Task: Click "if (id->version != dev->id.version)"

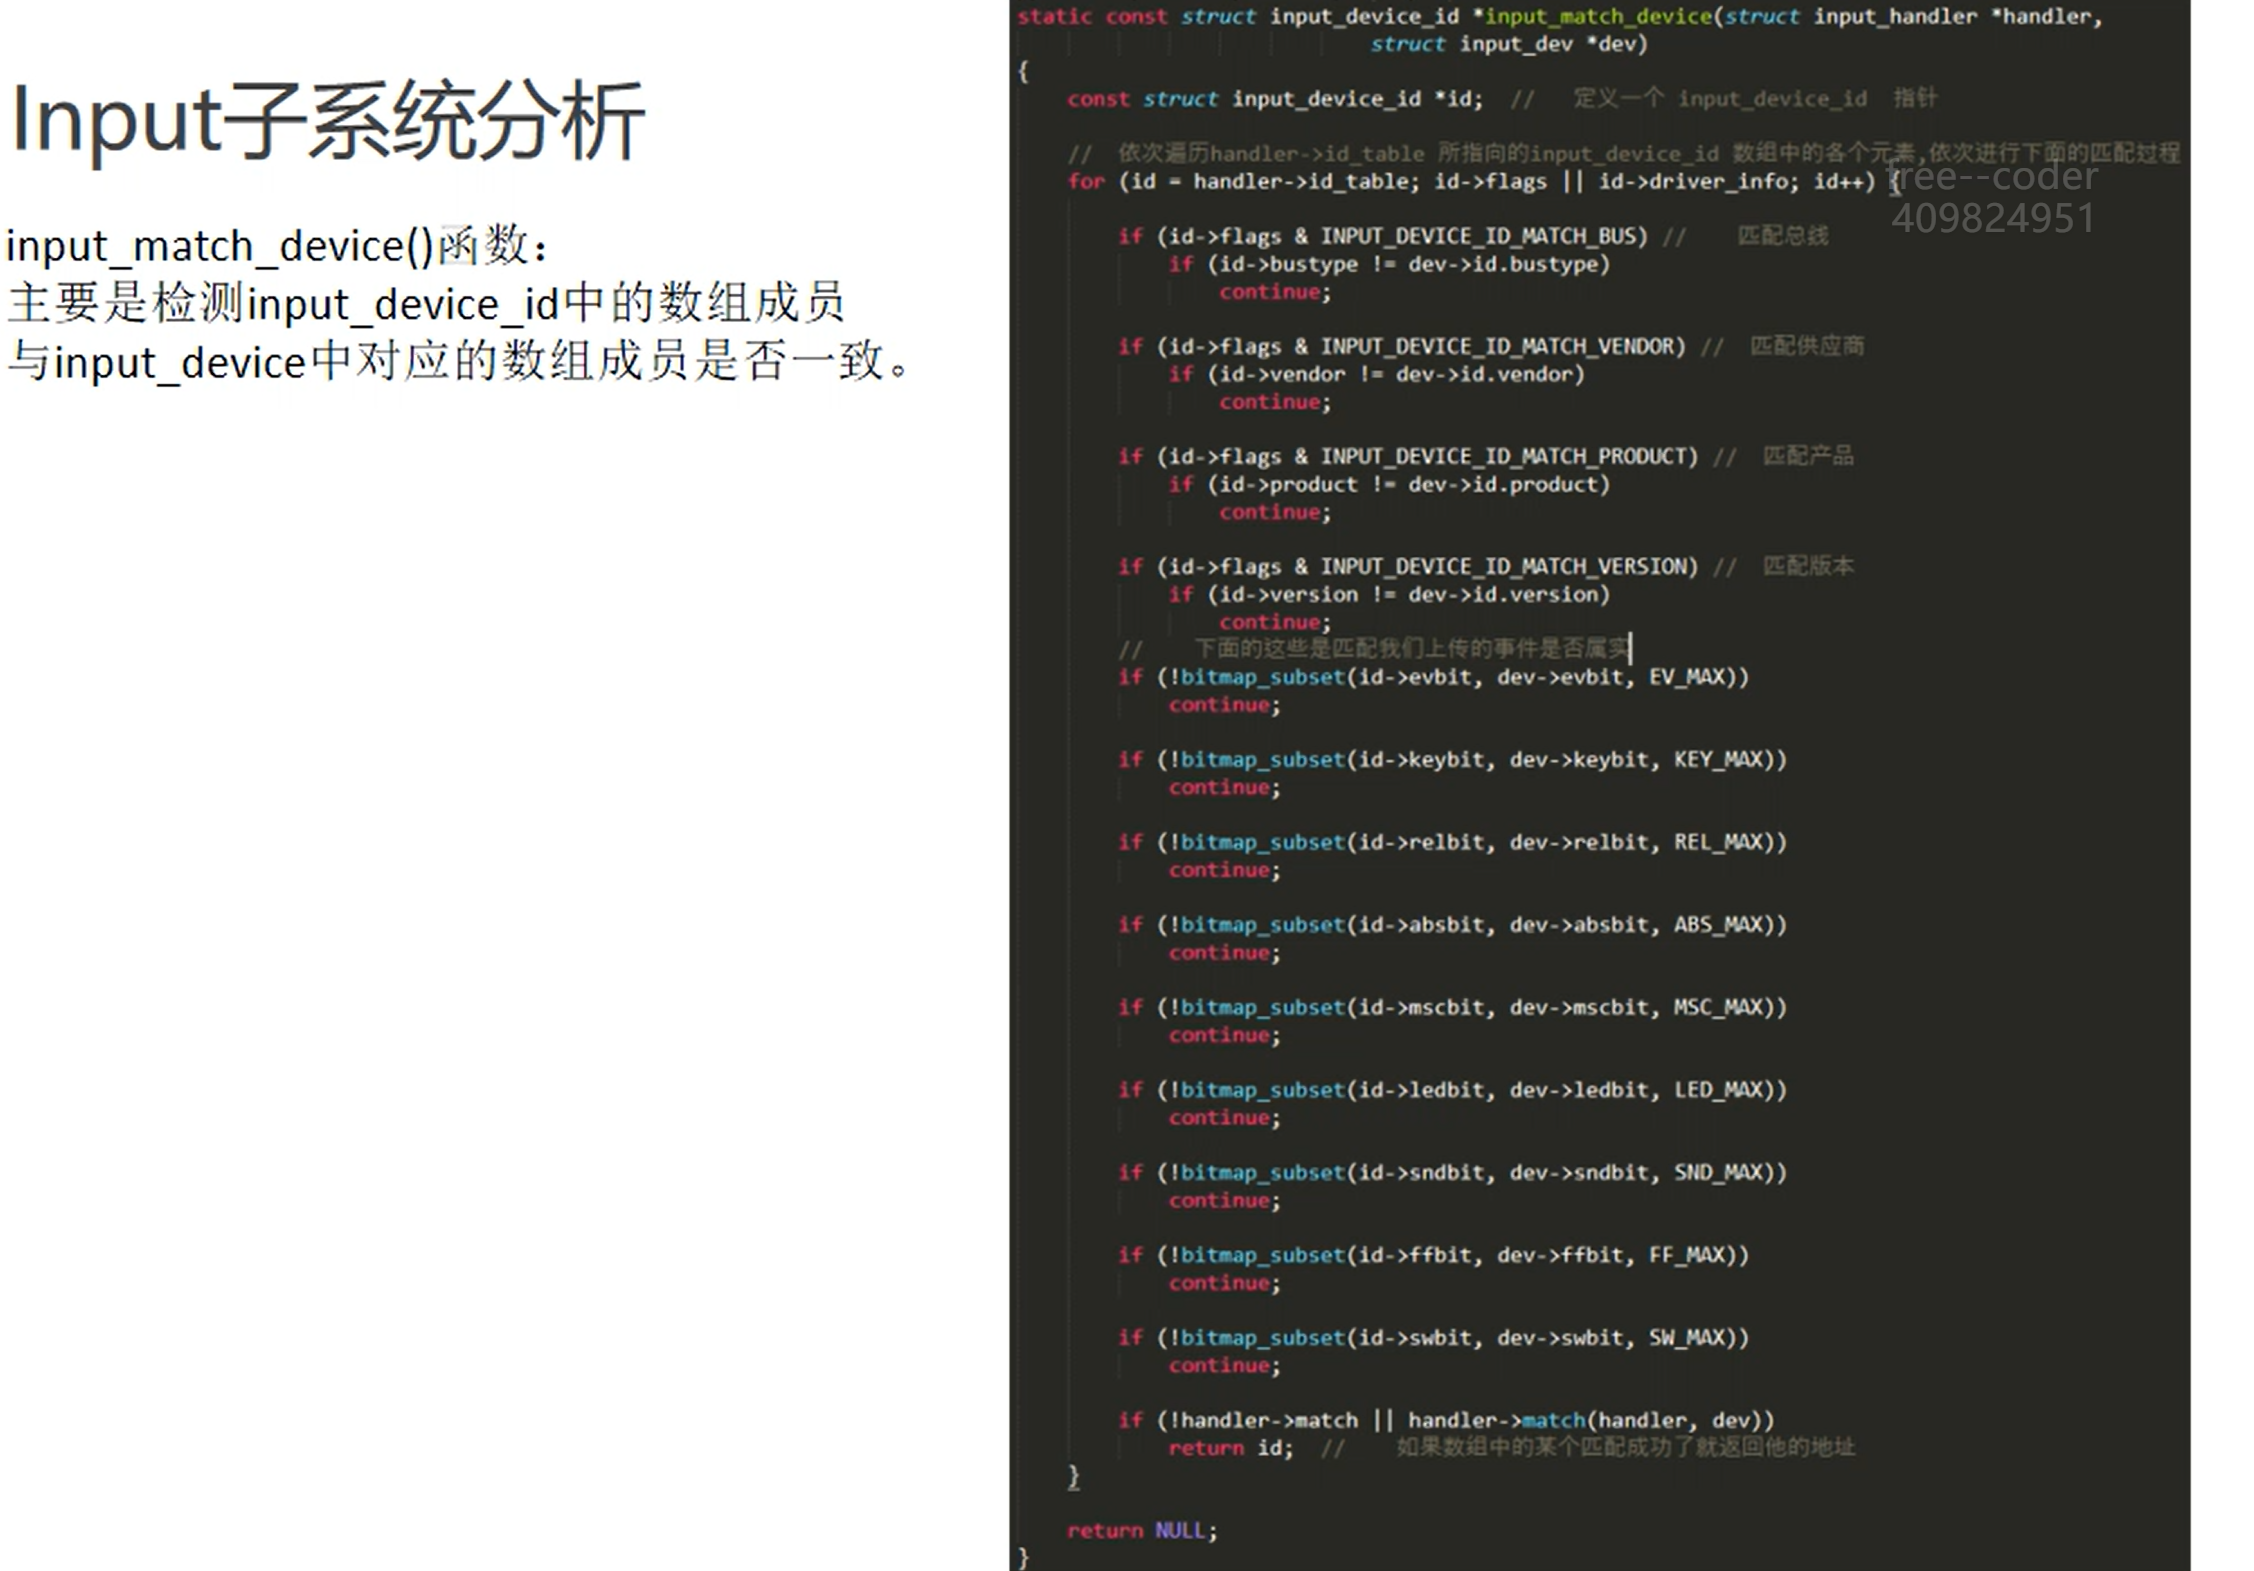Action: pyautogui.click(x=1389, y=594)
